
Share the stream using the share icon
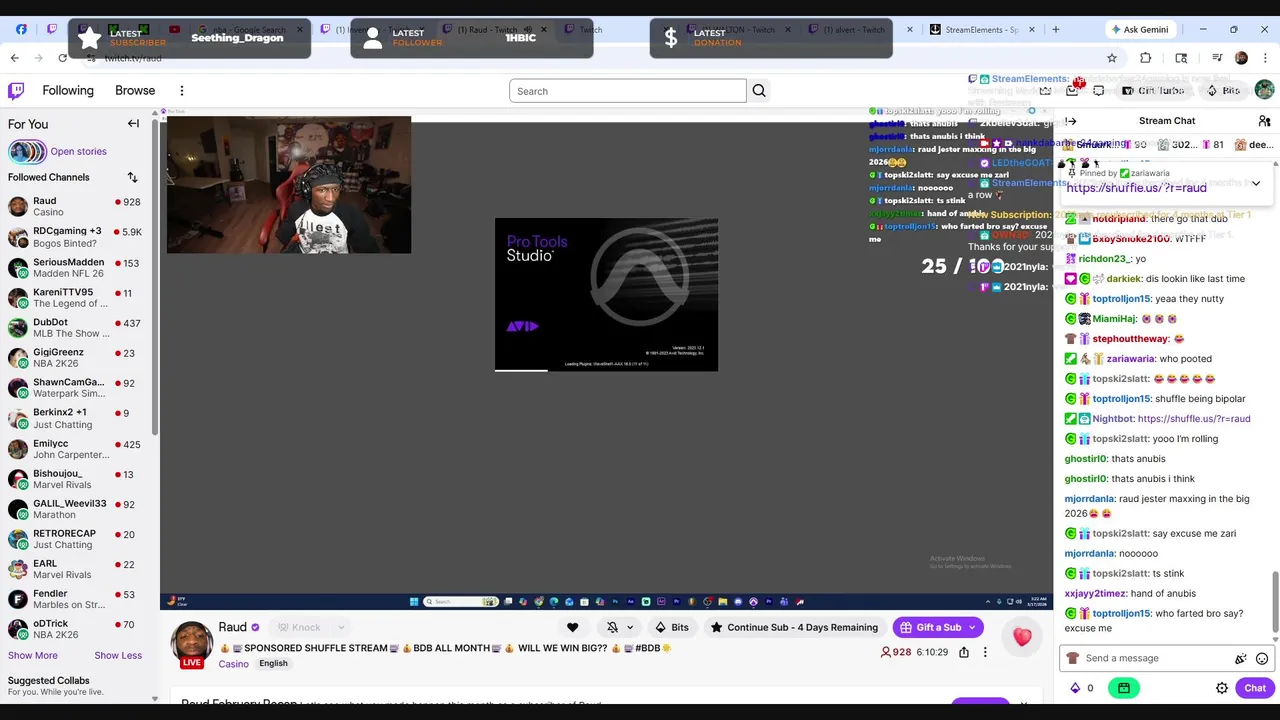click(x=964, y=652)
